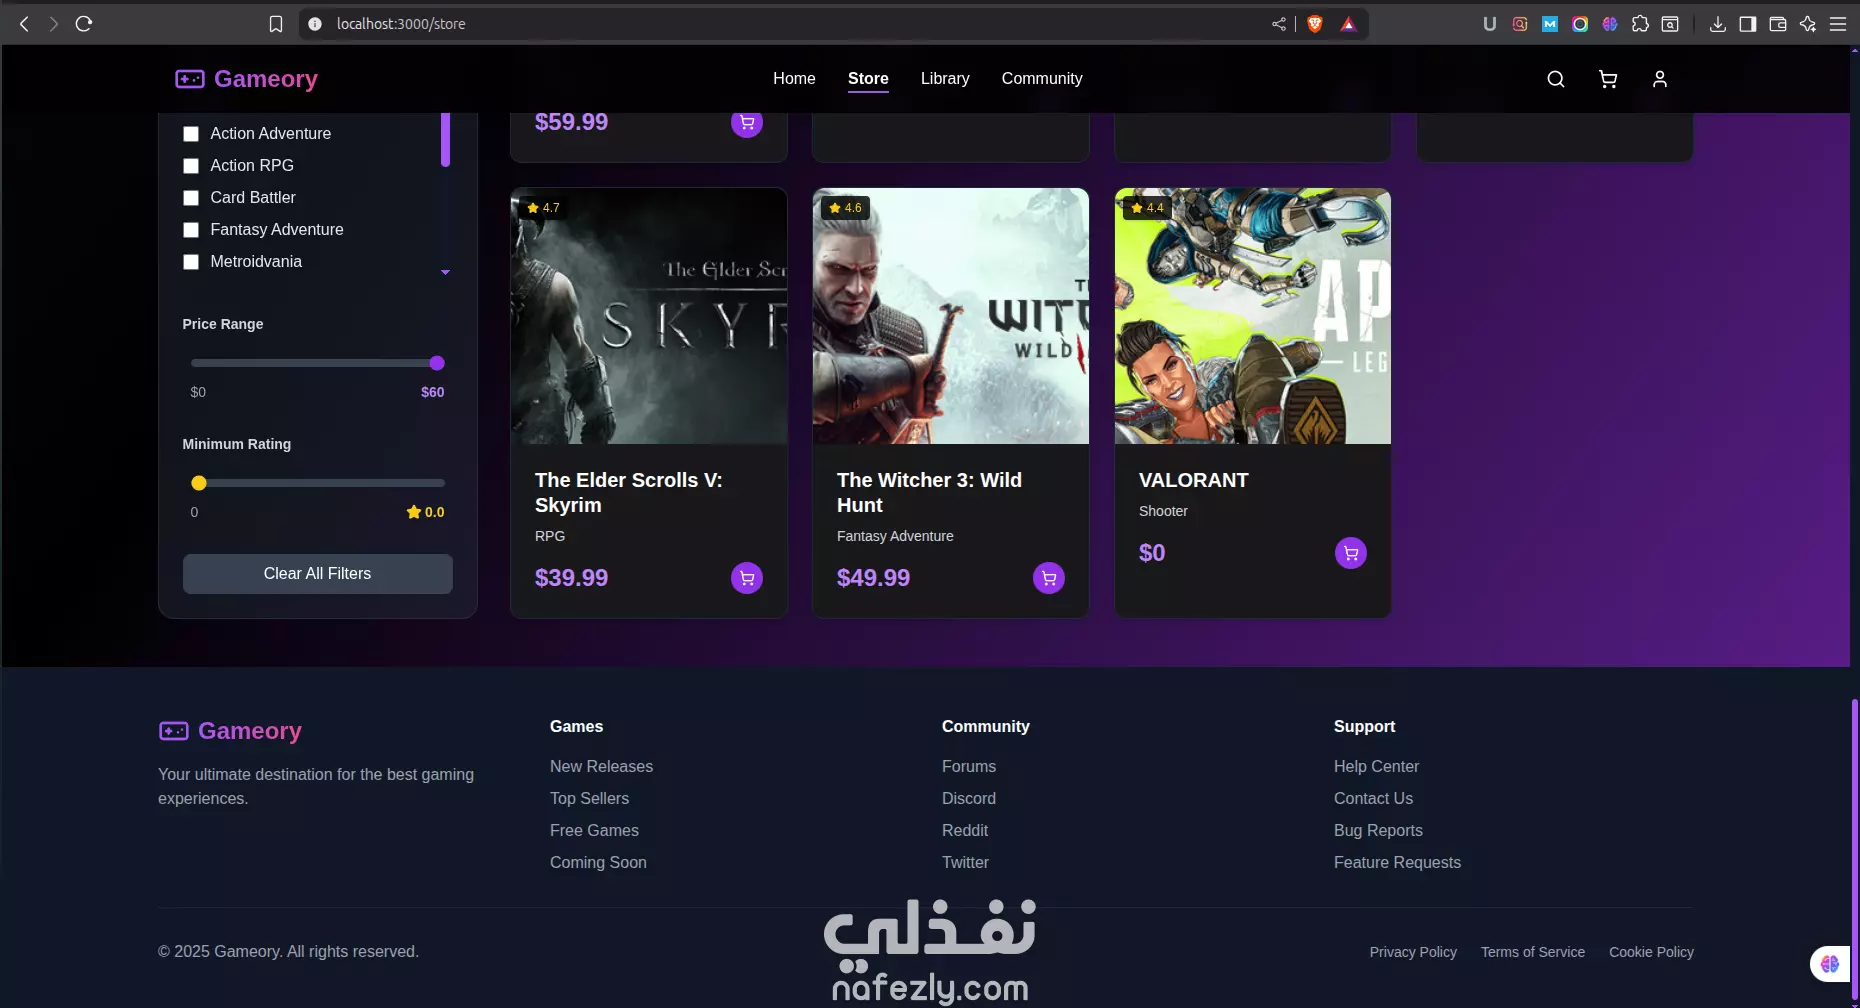The width and height of the screenshot is (1860, 1008).
Task: Click the Gameory logo in the footer
Action: (x=230, y=731)
